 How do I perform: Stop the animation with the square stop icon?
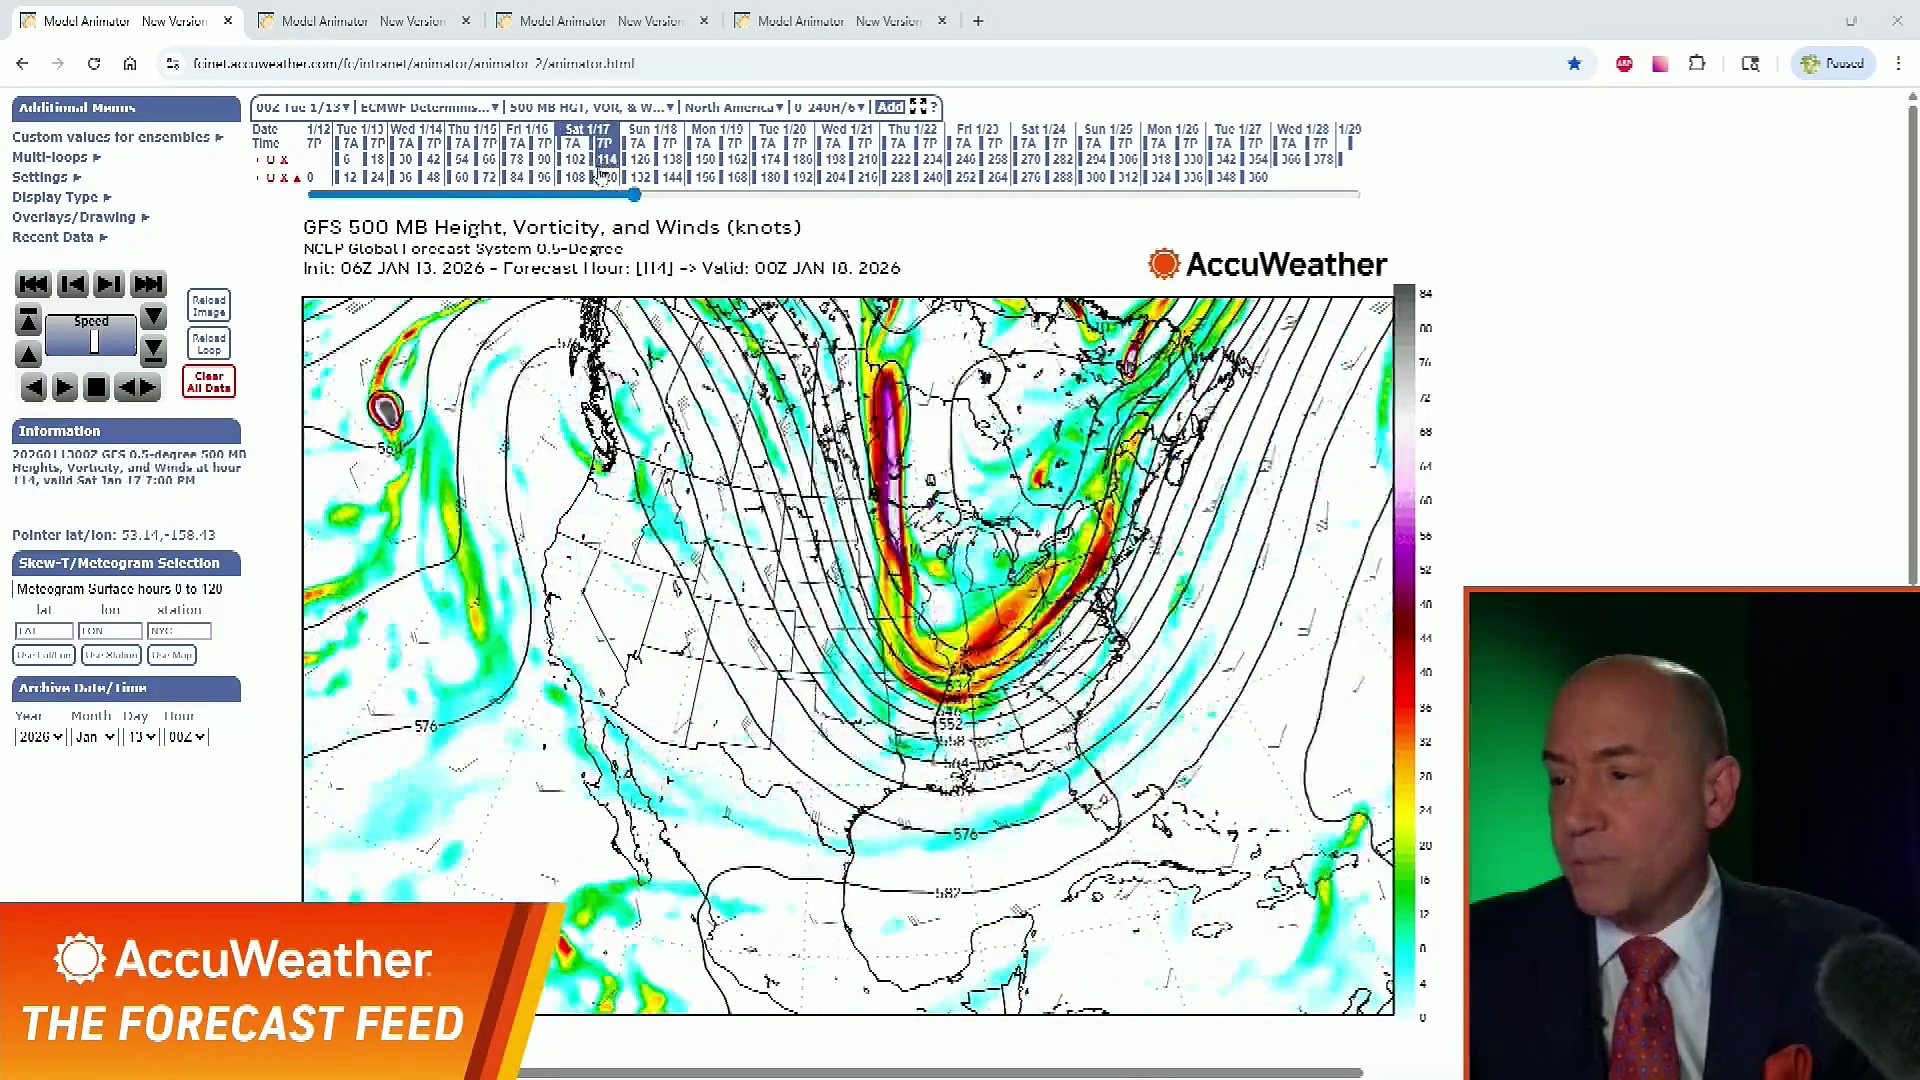pyautogui.click(x=96, y=387)
